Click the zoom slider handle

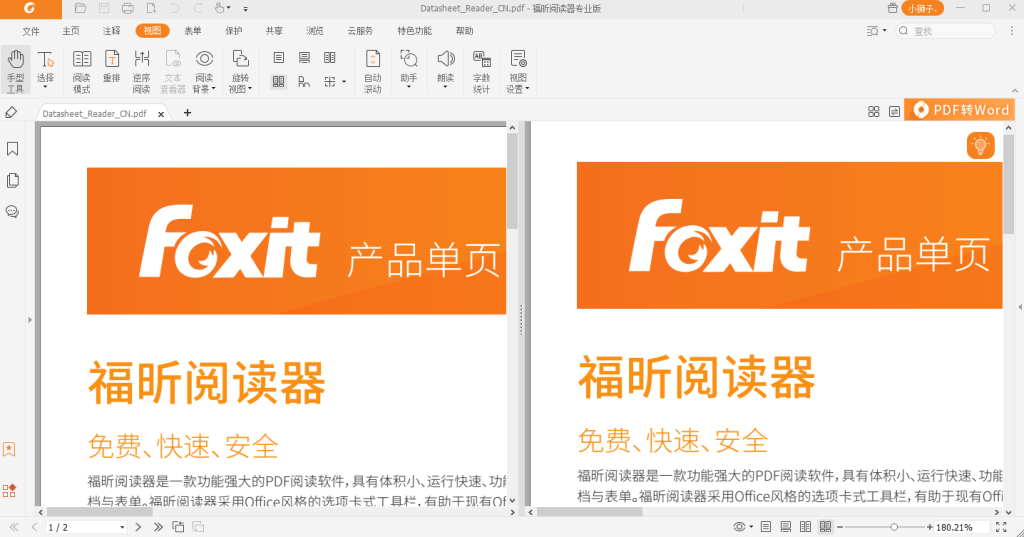point(894,527)
